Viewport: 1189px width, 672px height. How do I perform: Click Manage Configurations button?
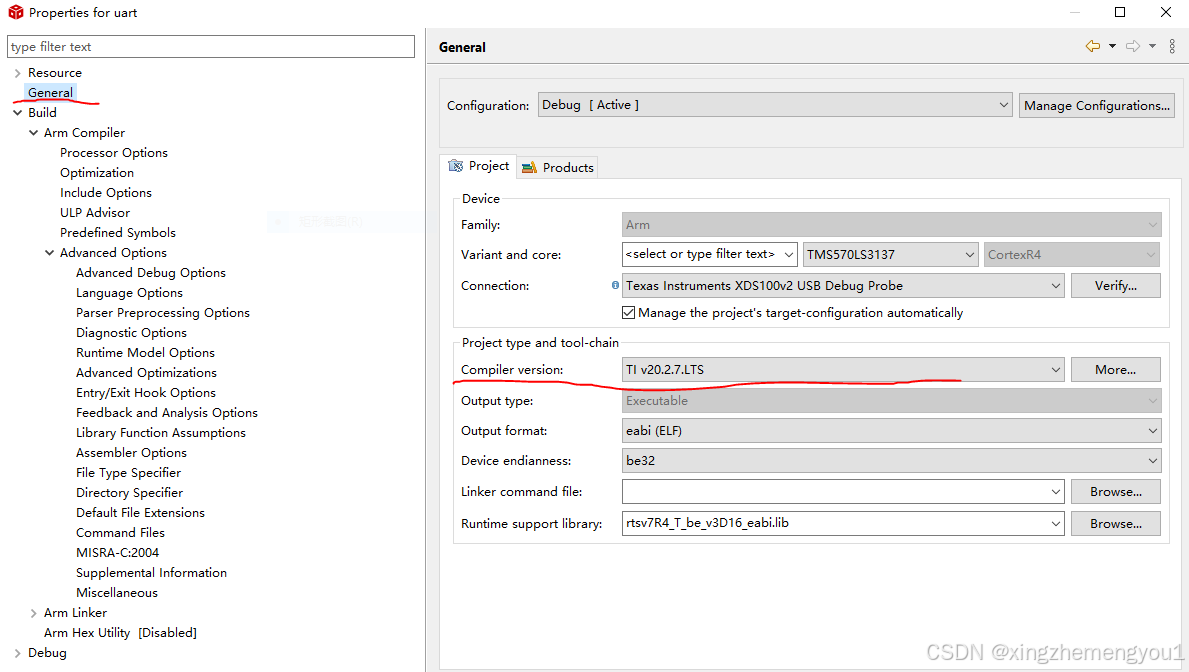tap(1096, 105)
